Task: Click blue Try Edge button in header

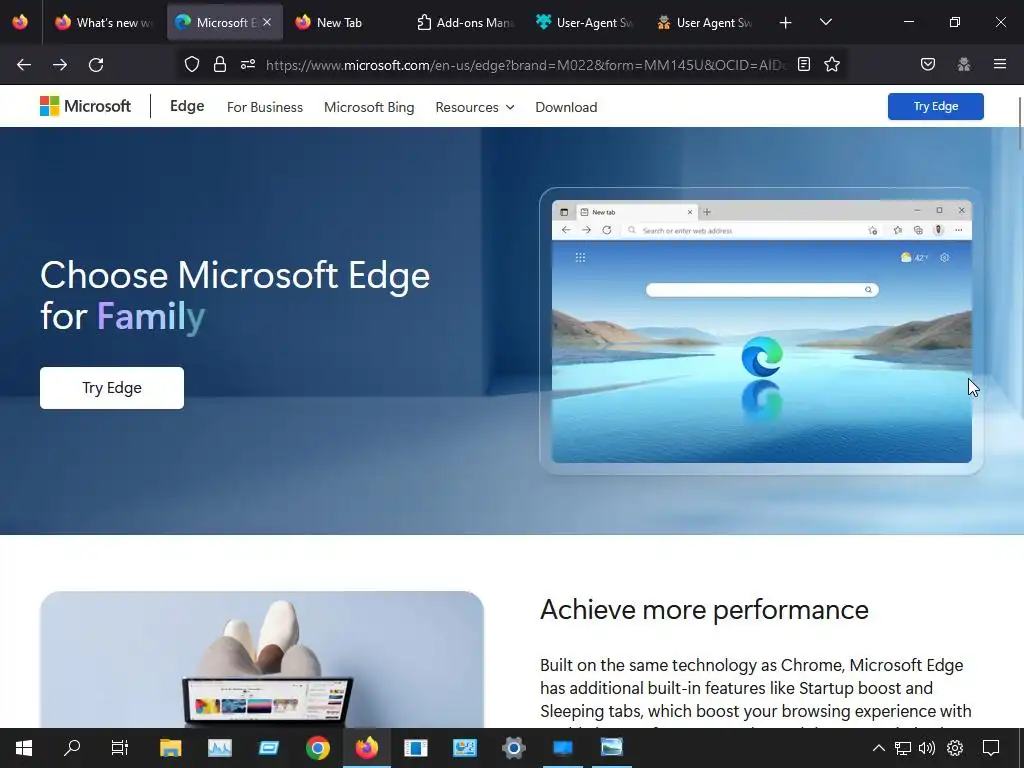Action: click(x=935, y=106)
